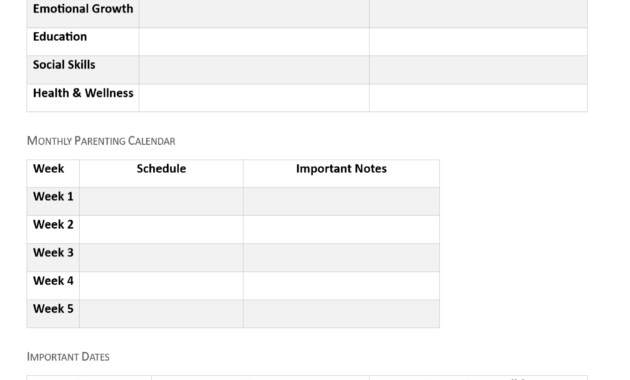Screen dimensions: 630x380
Task: Click the middle cell beside Education
Action: click(x=254, y=42)
